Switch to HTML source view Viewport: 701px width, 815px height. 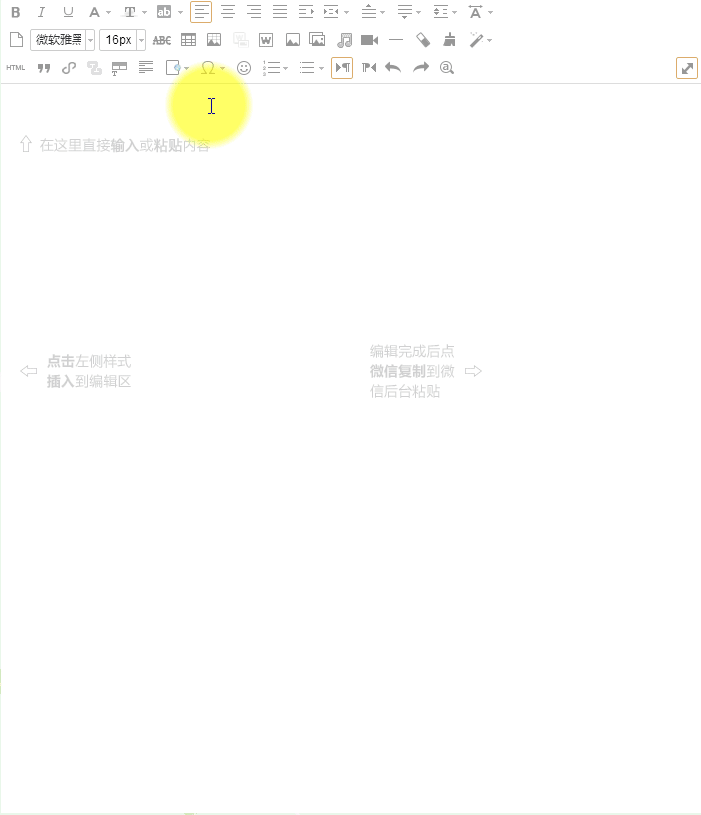[16, 68]
